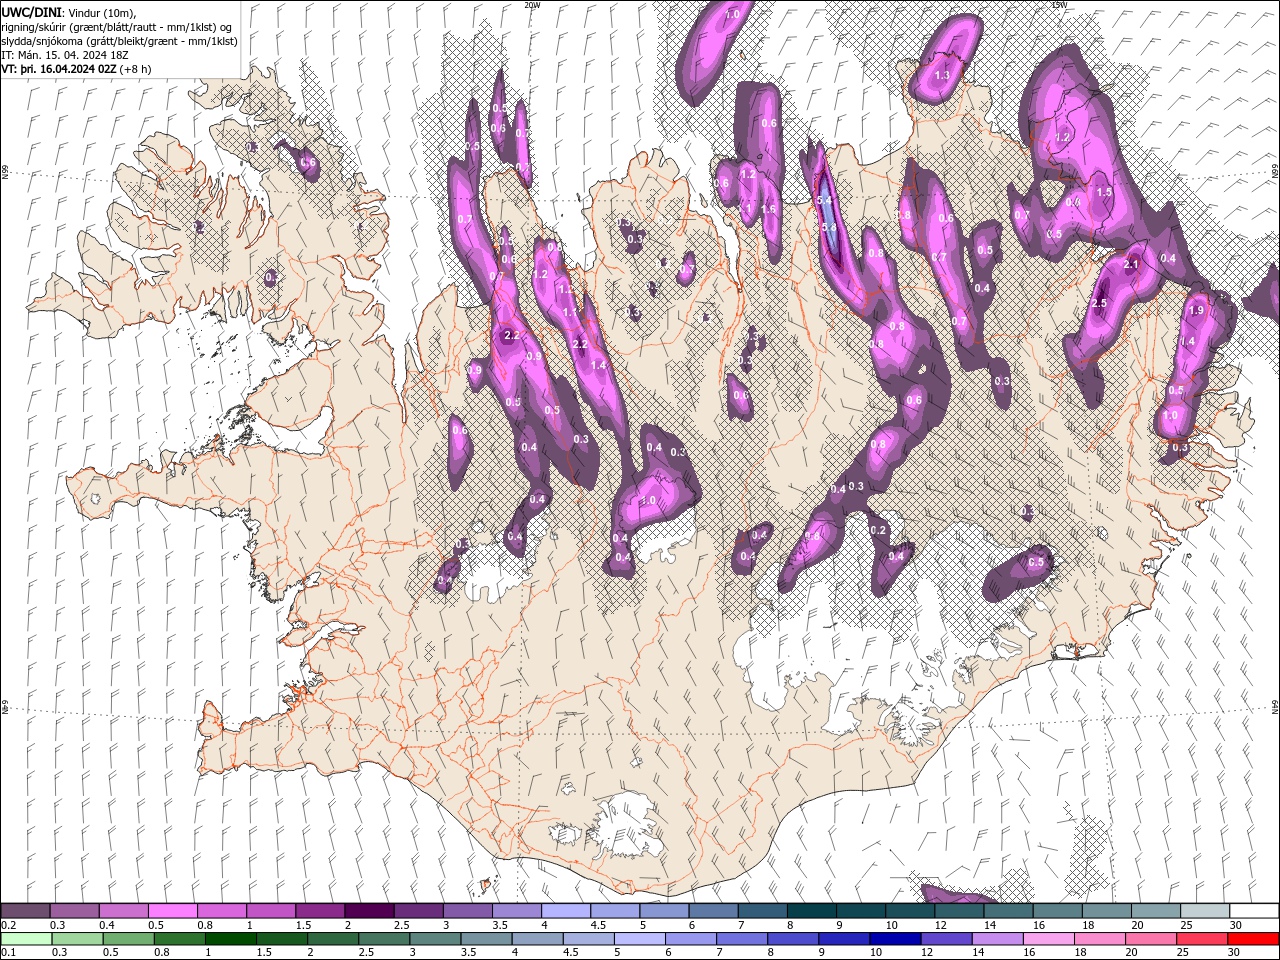The width and height of the screenshot is (1280, 960).
Task: Click the 'UWC/DINI: Vindur (10m),' title text
Action: coord(70,11)
